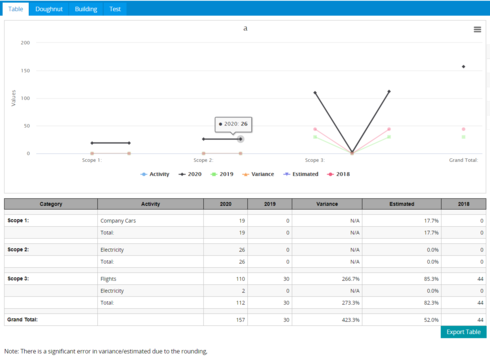The width and height of the screenshot is (490, 362).
Task: Click the 2018 Grand Total pink point
Action: (463, 129)
